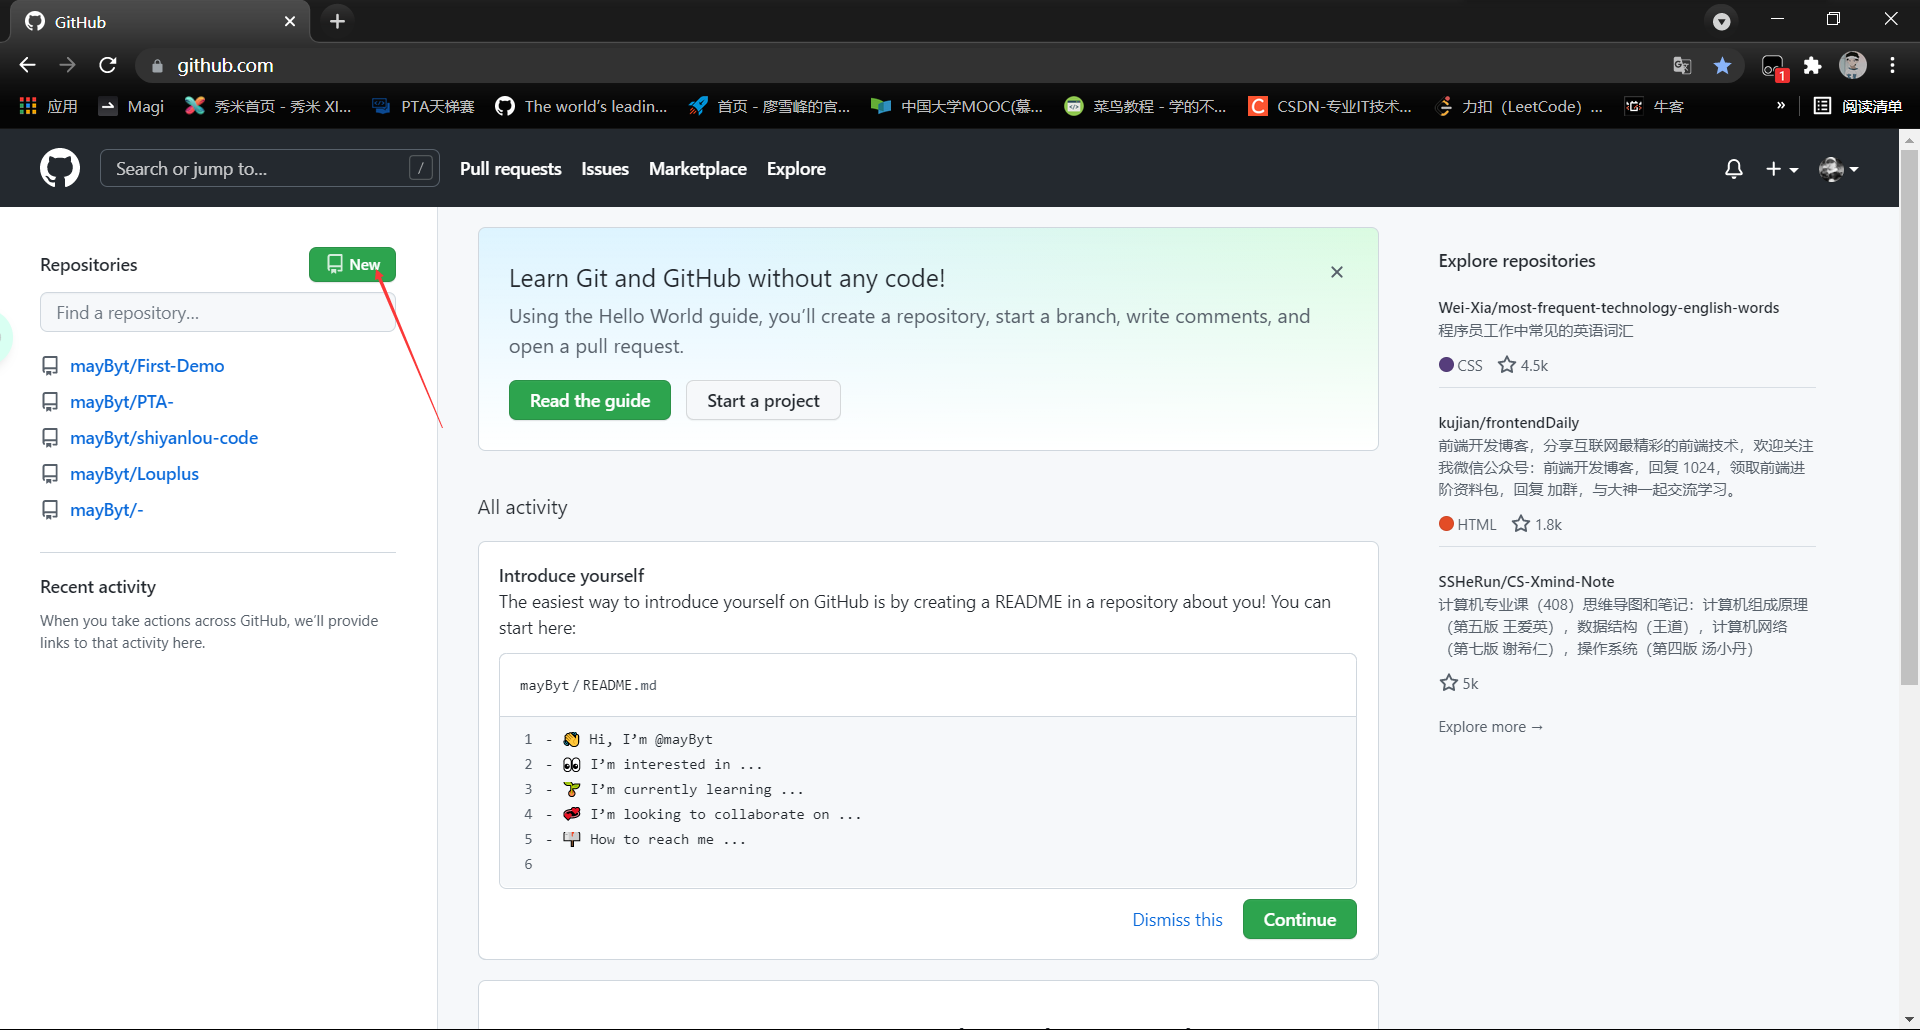The image size is (1920, 1030).
Task: Click the repo icon beside mayByt/PTA-
Action: (x=50, y=402)
